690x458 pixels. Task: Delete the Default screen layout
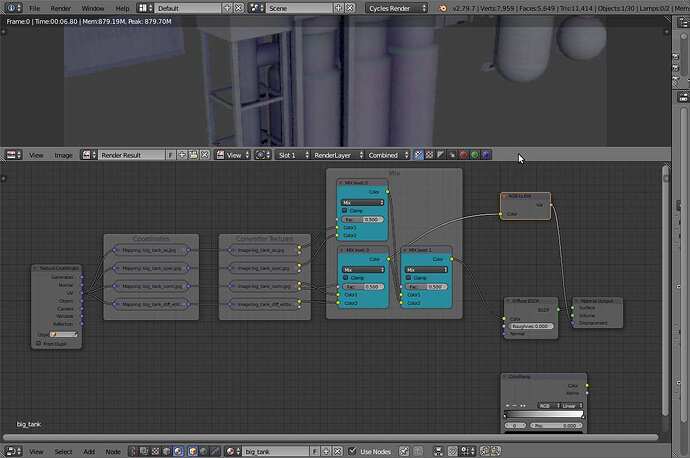click(239, 8)
